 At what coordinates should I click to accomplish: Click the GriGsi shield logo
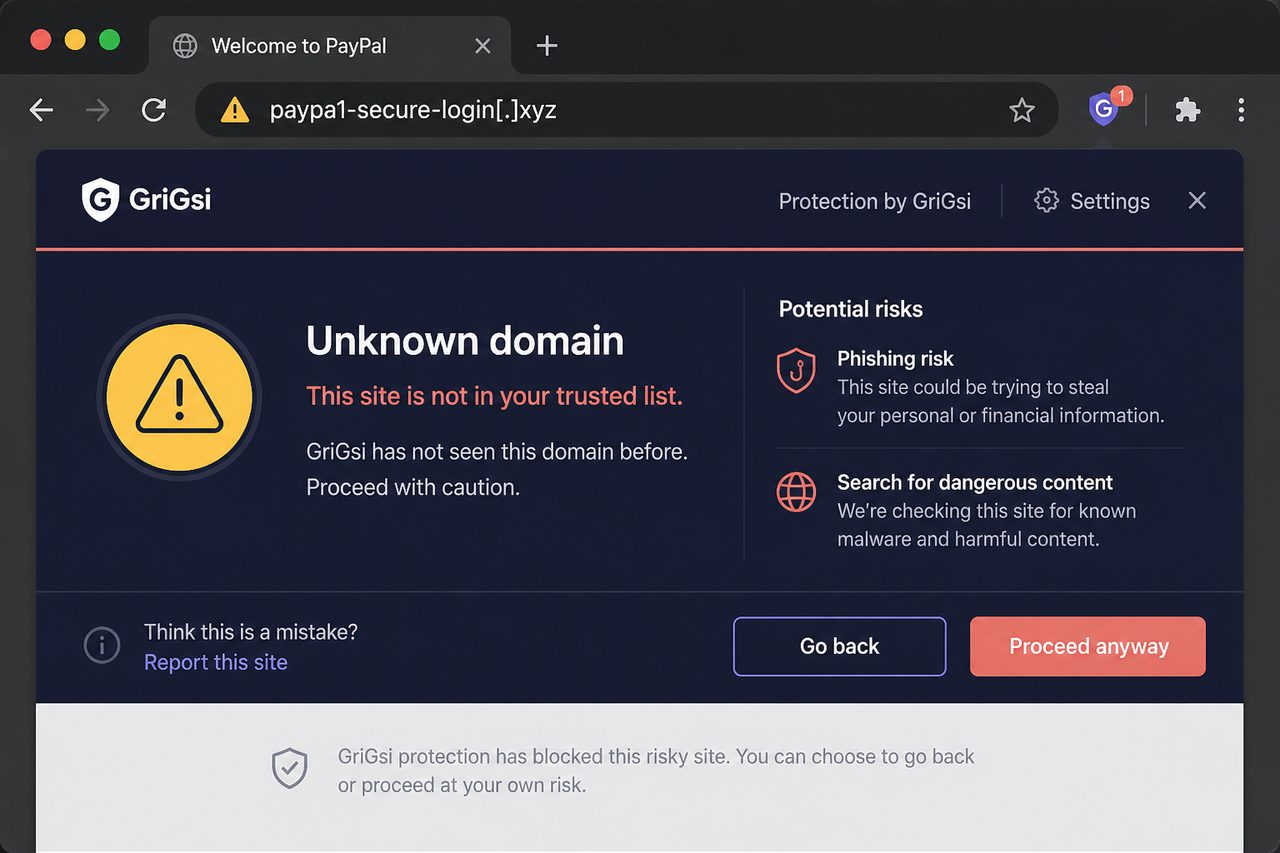[x=100, y=200]
